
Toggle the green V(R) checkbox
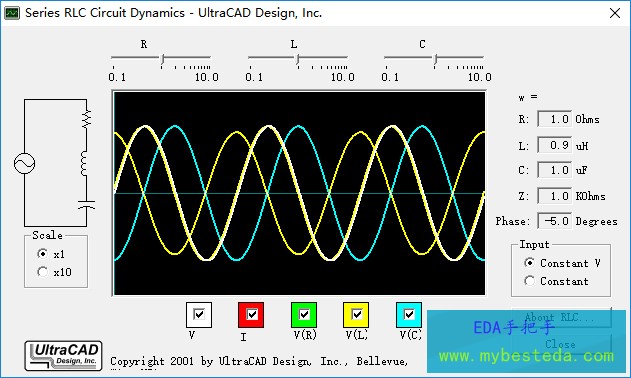(304, 314)
